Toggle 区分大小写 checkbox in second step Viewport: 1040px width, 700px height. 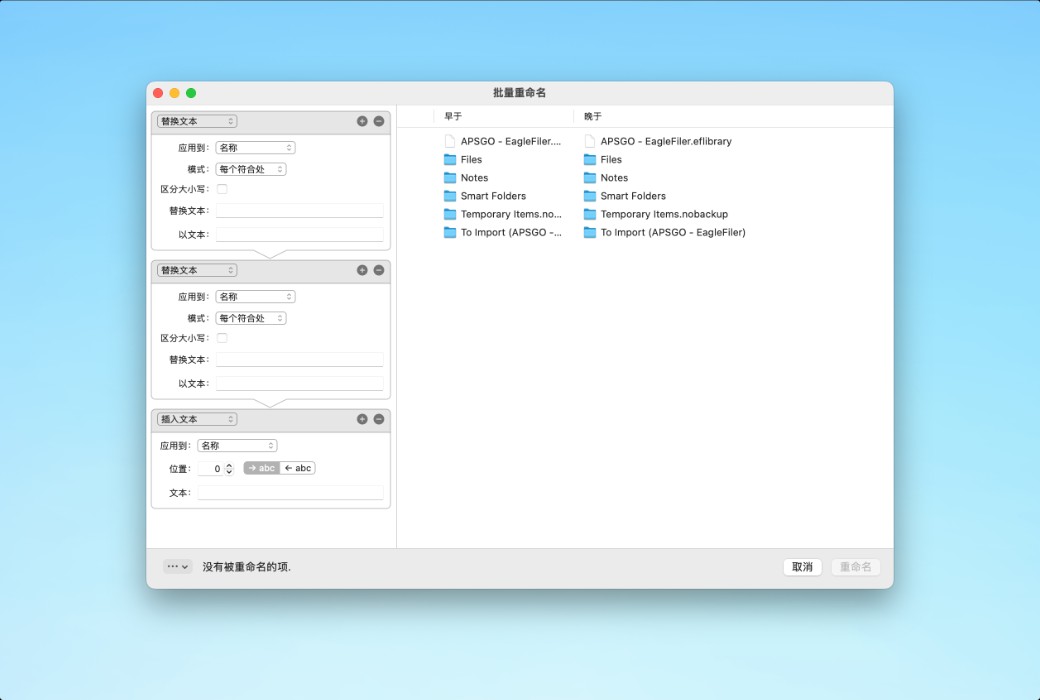pos(222,338)
